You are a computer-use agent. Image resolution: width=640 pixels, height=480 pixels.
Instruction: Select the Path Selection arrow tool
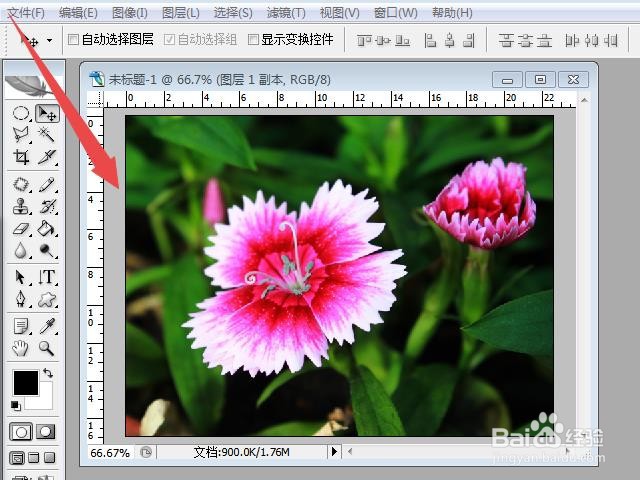tap(21, 277)
